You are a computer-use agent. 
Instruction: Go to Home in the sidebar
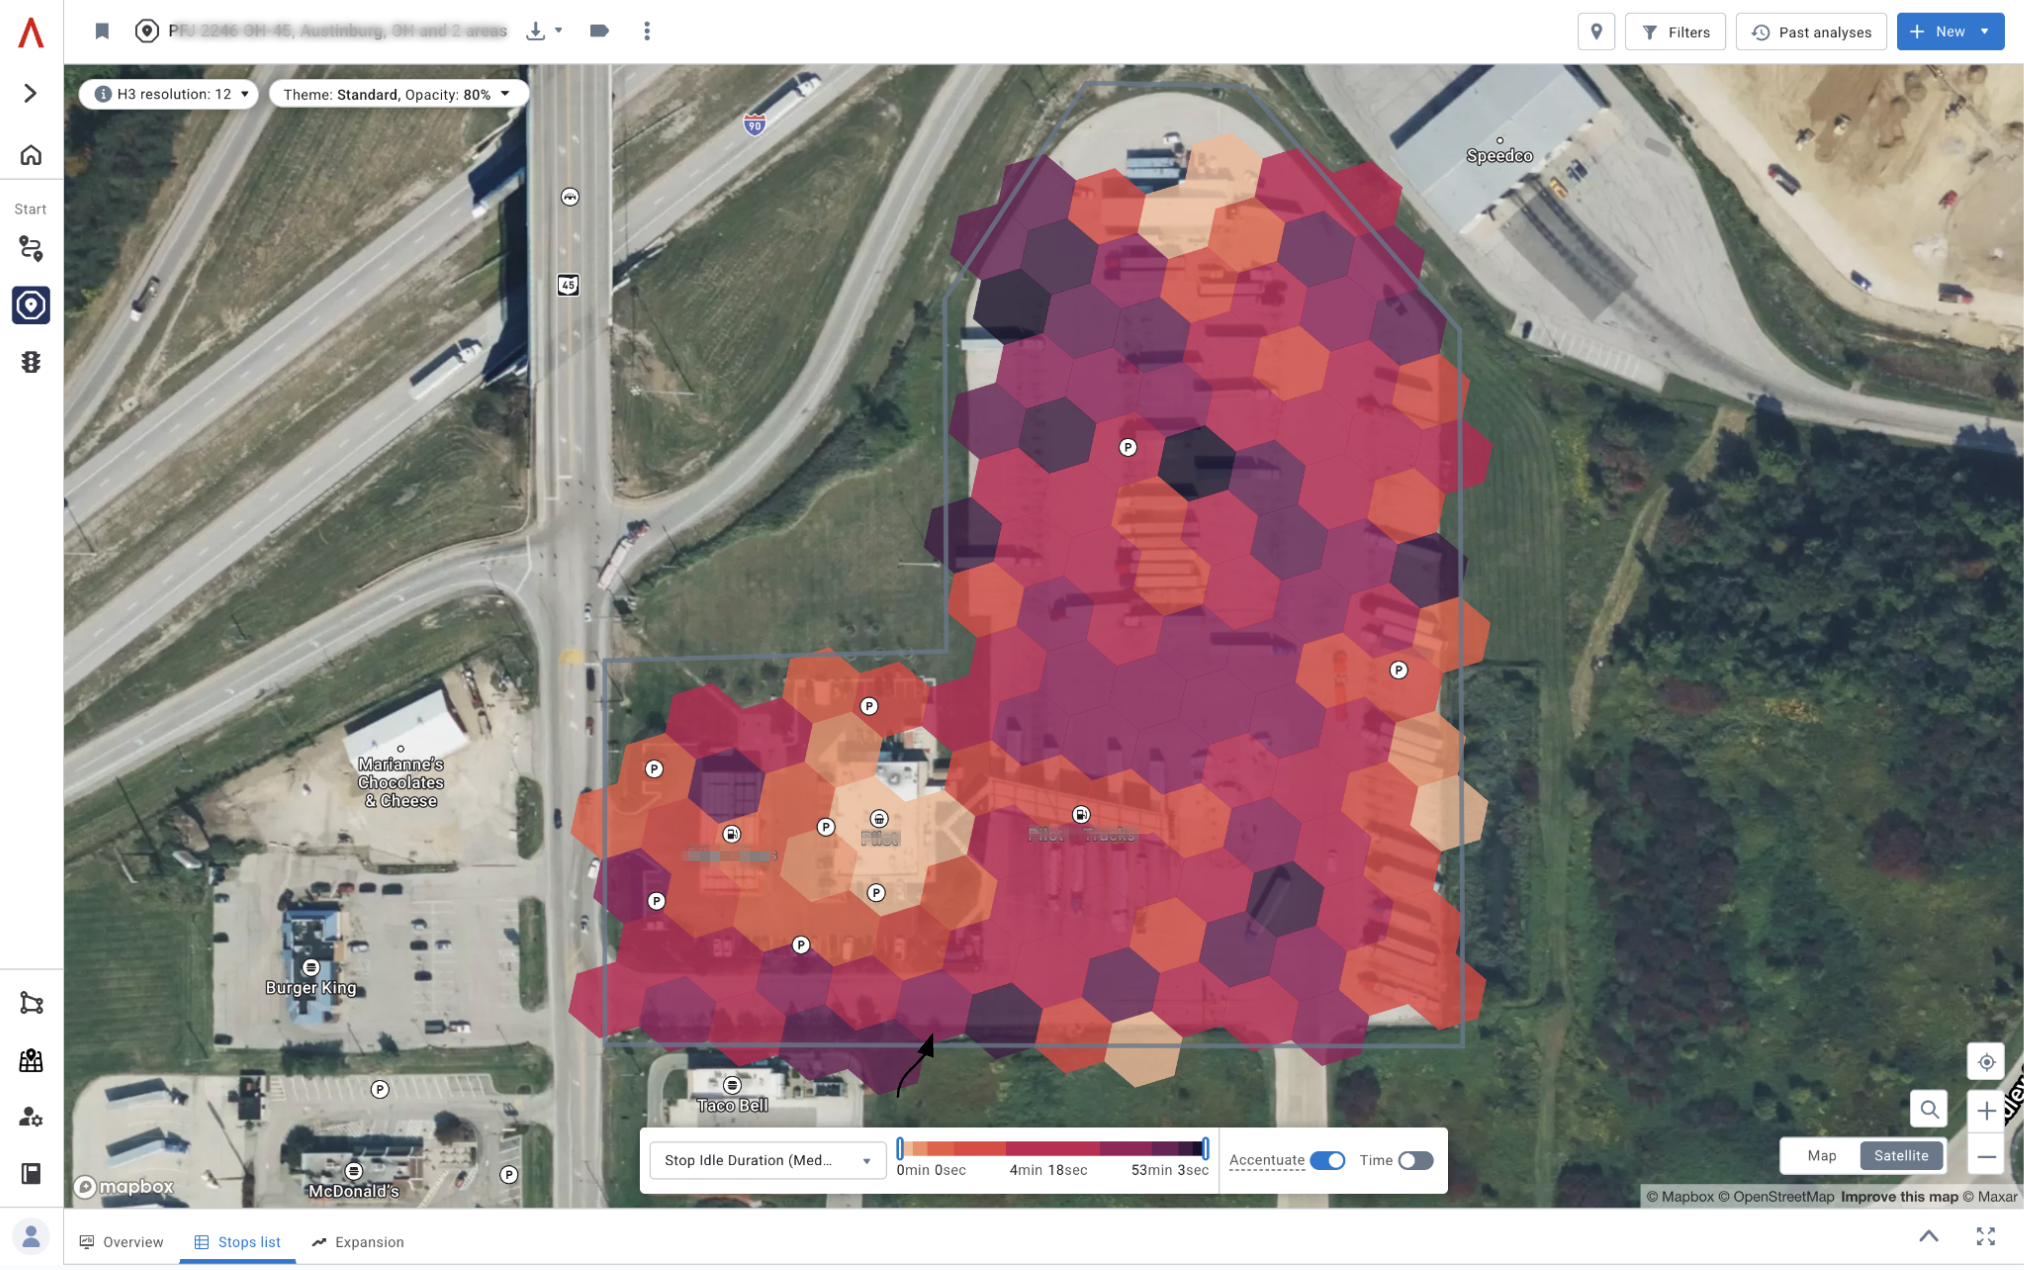pos(31,155)
